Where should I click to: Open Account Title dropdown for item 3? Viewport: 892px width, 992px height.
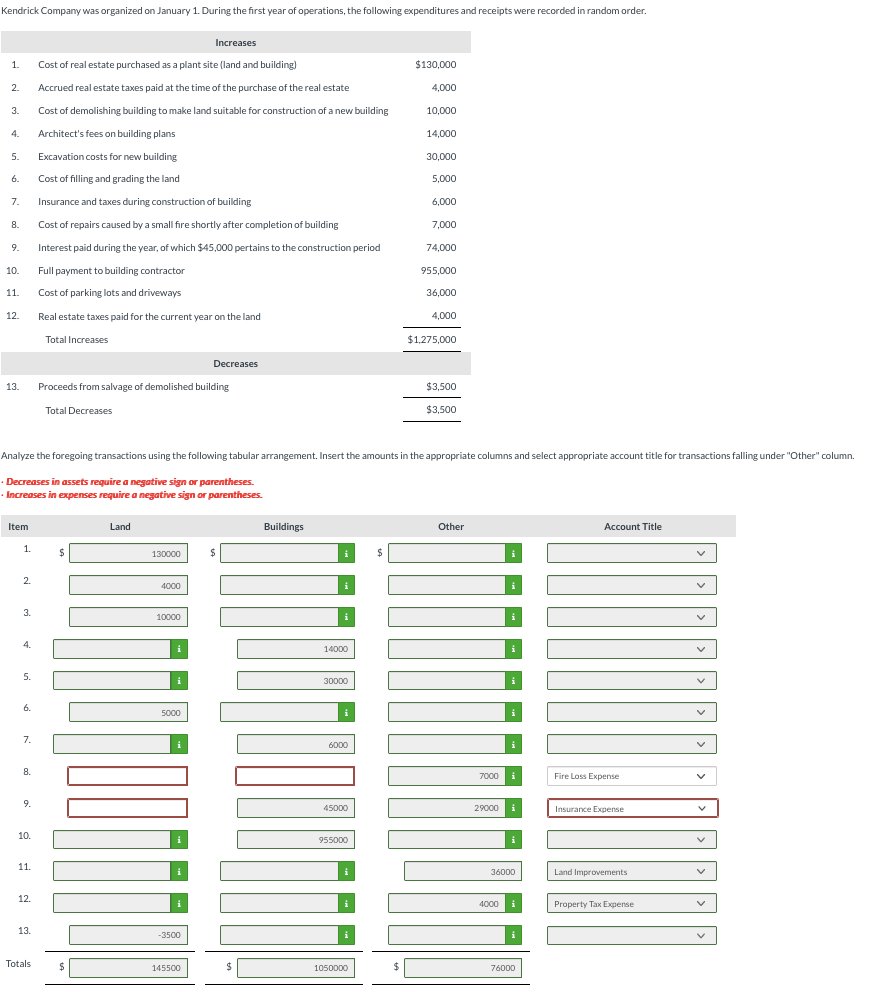(x=631, y=617)
